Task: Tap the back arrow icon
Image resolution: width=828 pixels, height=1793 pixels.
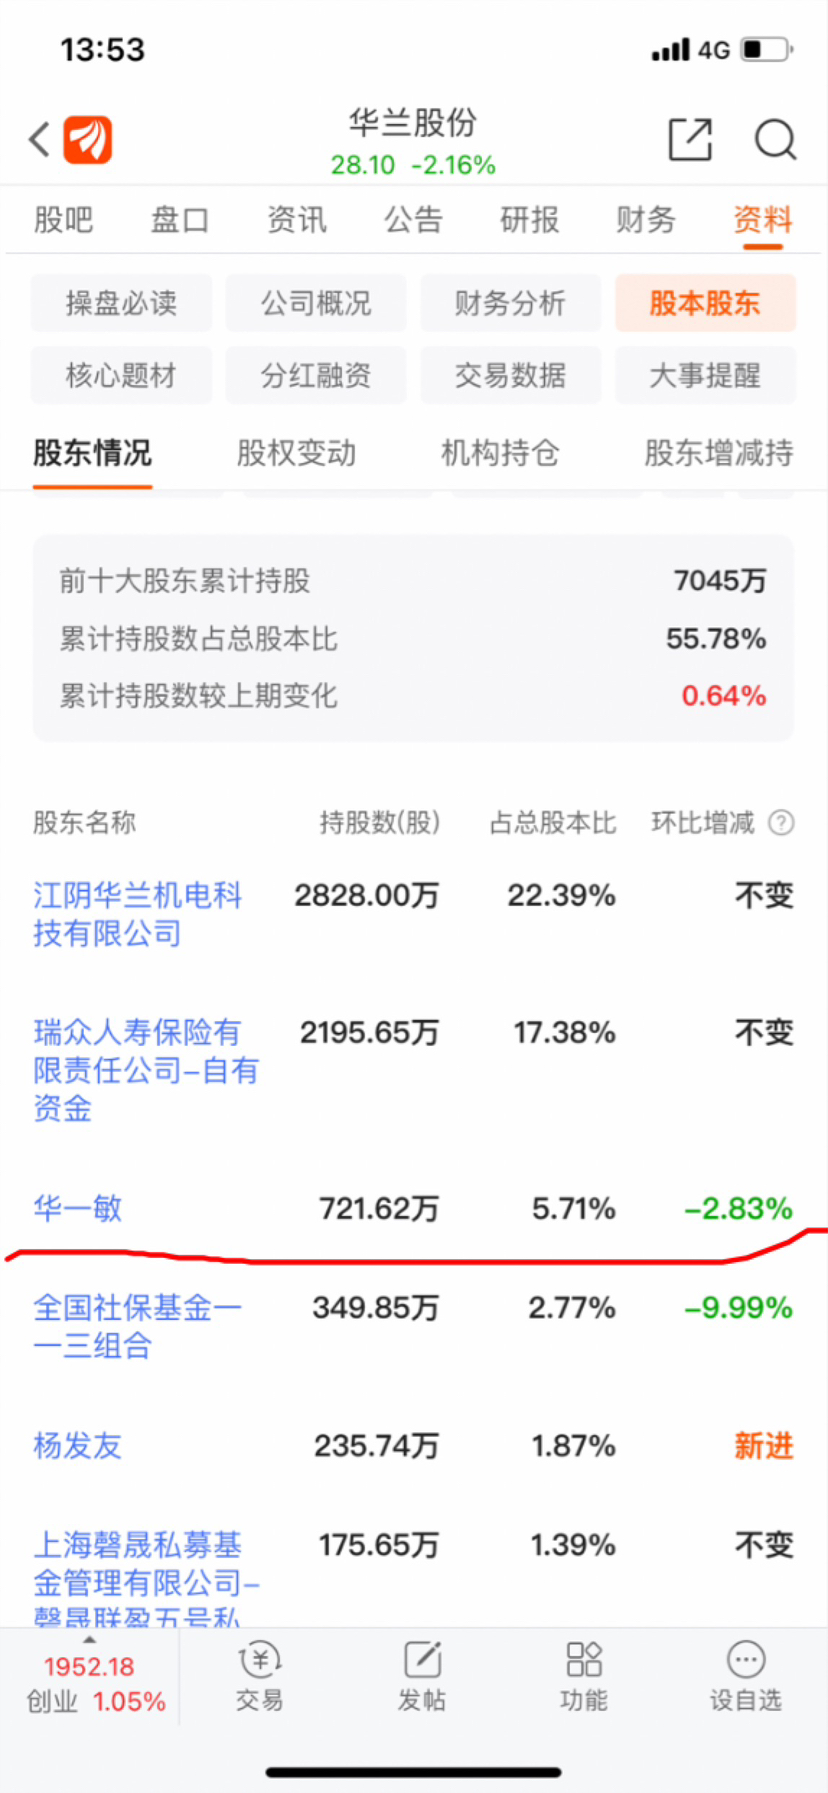Action: (x=39, y=140)
